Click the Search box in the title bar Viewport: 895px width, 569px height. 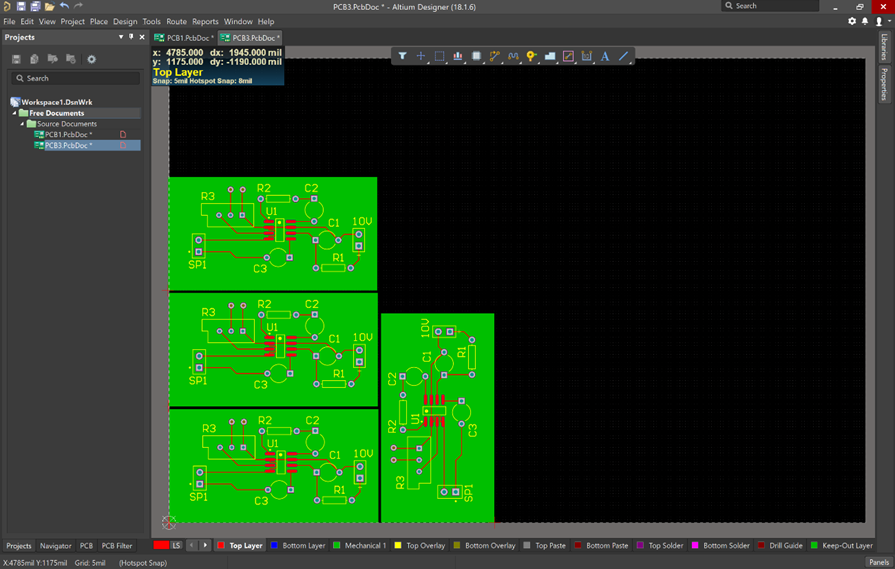click(771, 6)
